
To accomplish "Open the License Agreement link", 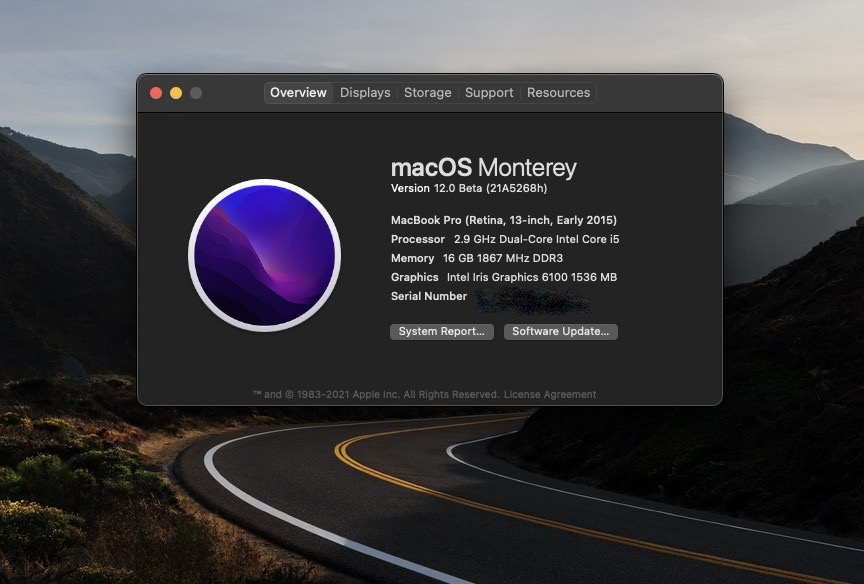I will (x=550, y=394).
